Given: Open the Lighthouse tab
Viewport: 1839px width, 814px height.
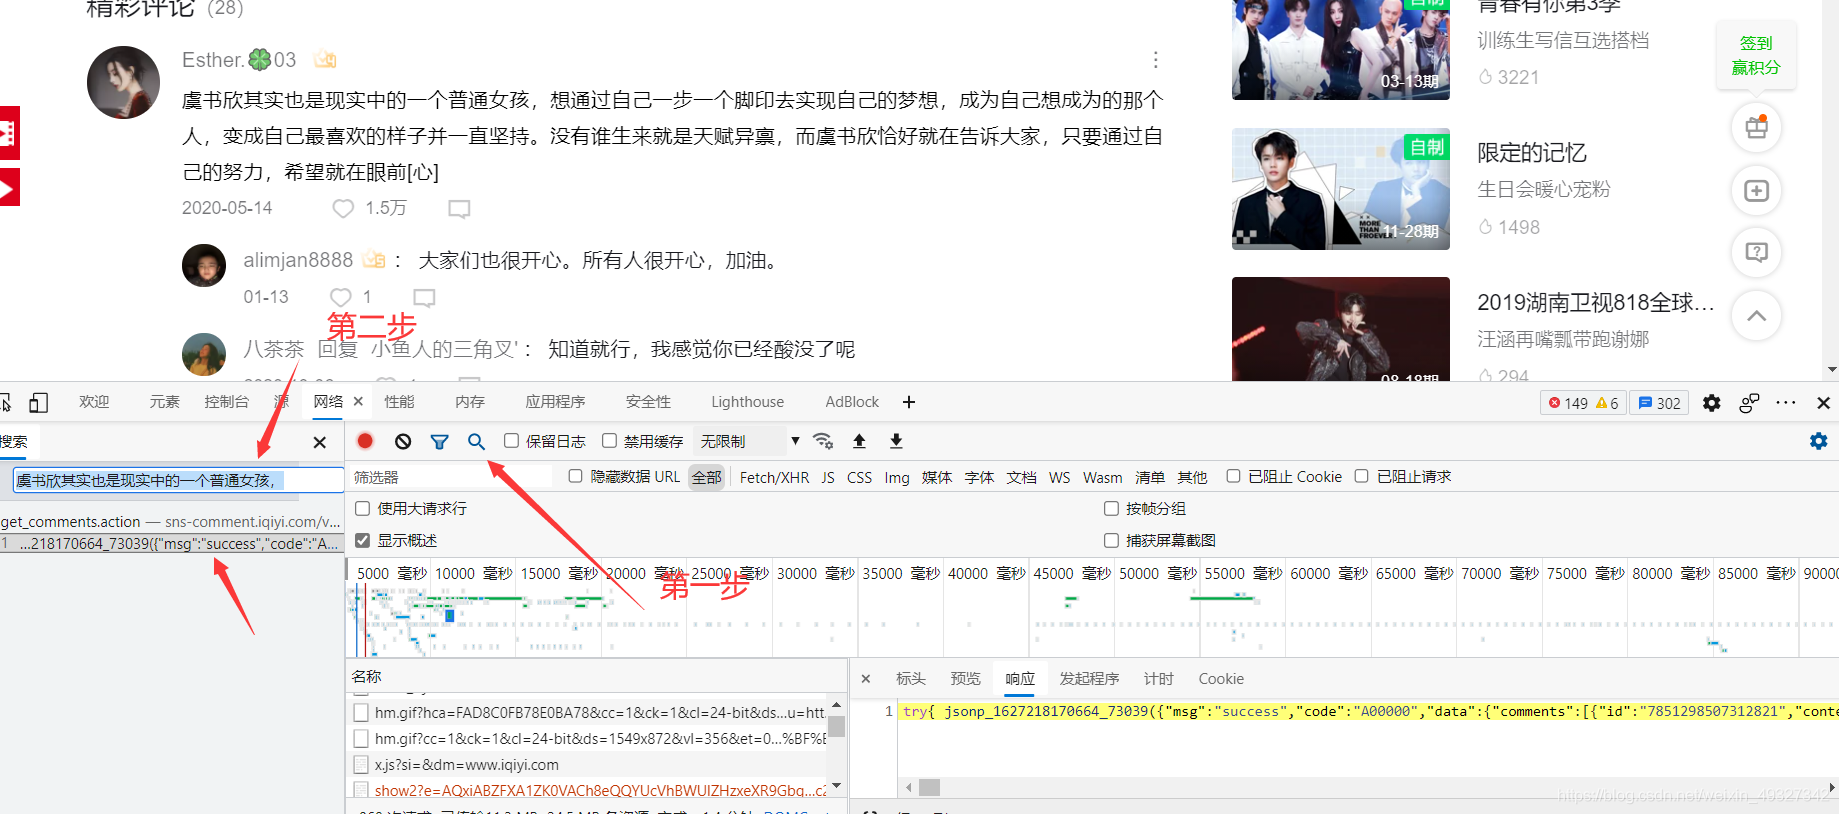Looking at the screenshot, I should 747,402.
